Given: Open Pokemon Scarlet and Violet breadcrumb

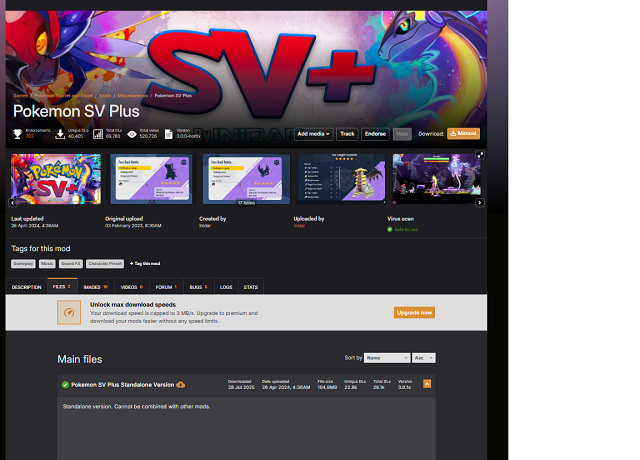Looking at the screenshot, I should tap(64, 96).
